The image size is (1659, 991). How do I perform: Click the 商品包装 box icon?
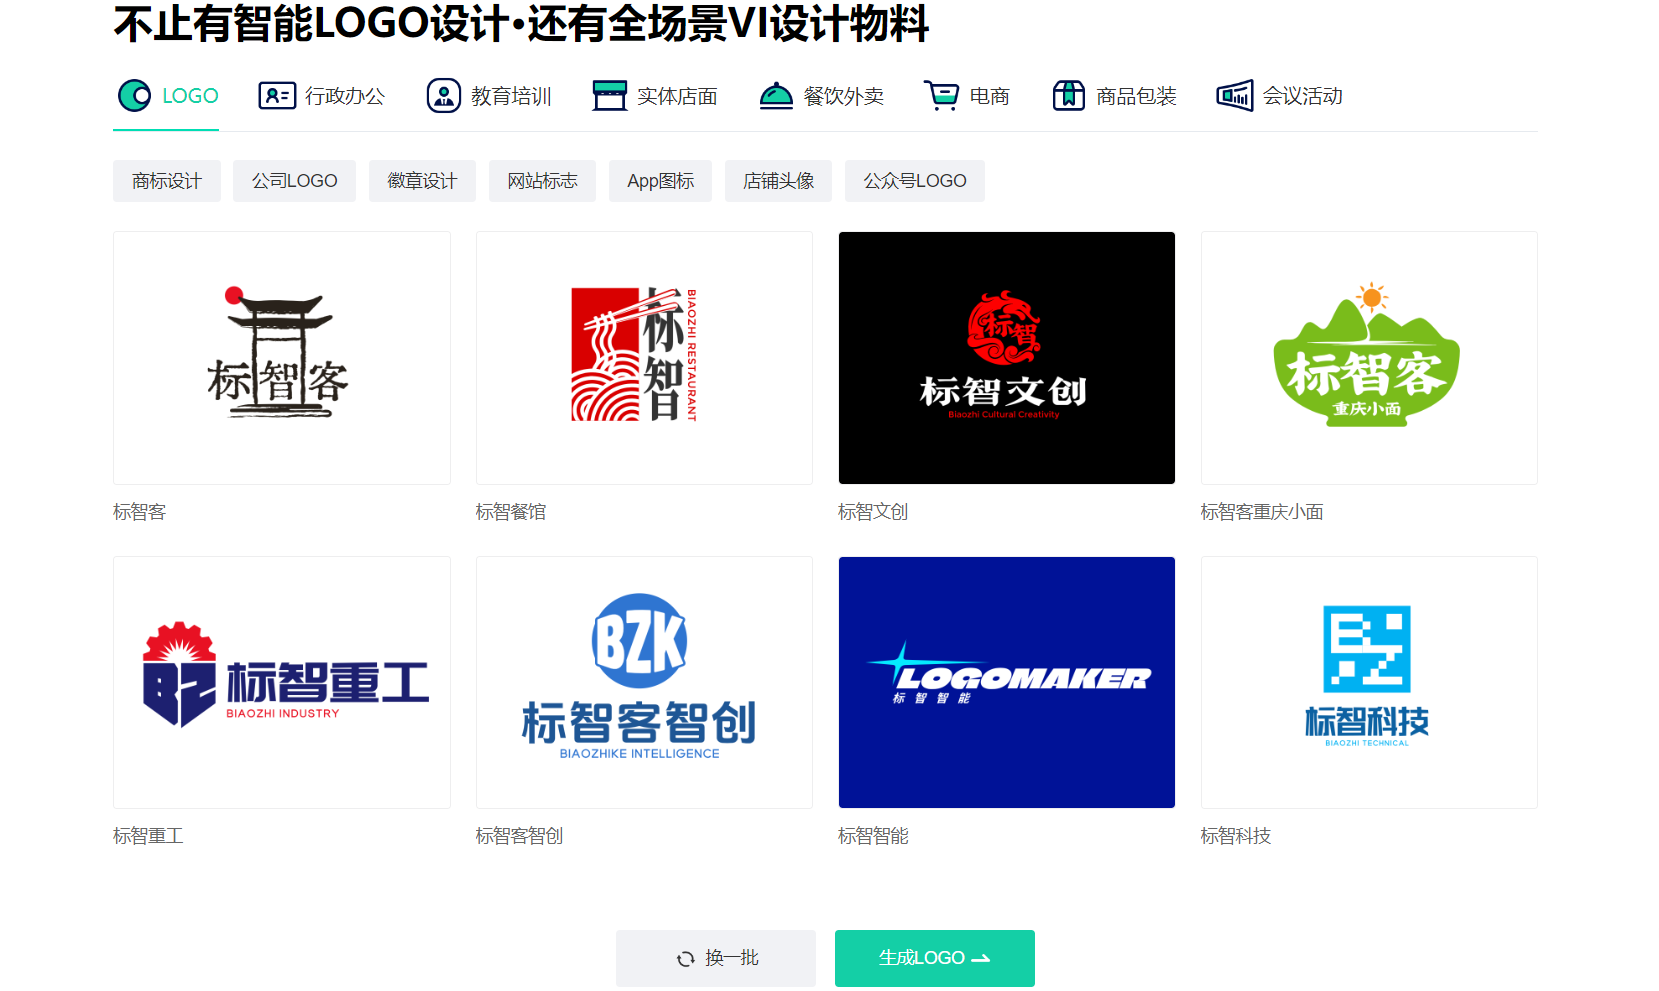click(x=1069, y=96)
